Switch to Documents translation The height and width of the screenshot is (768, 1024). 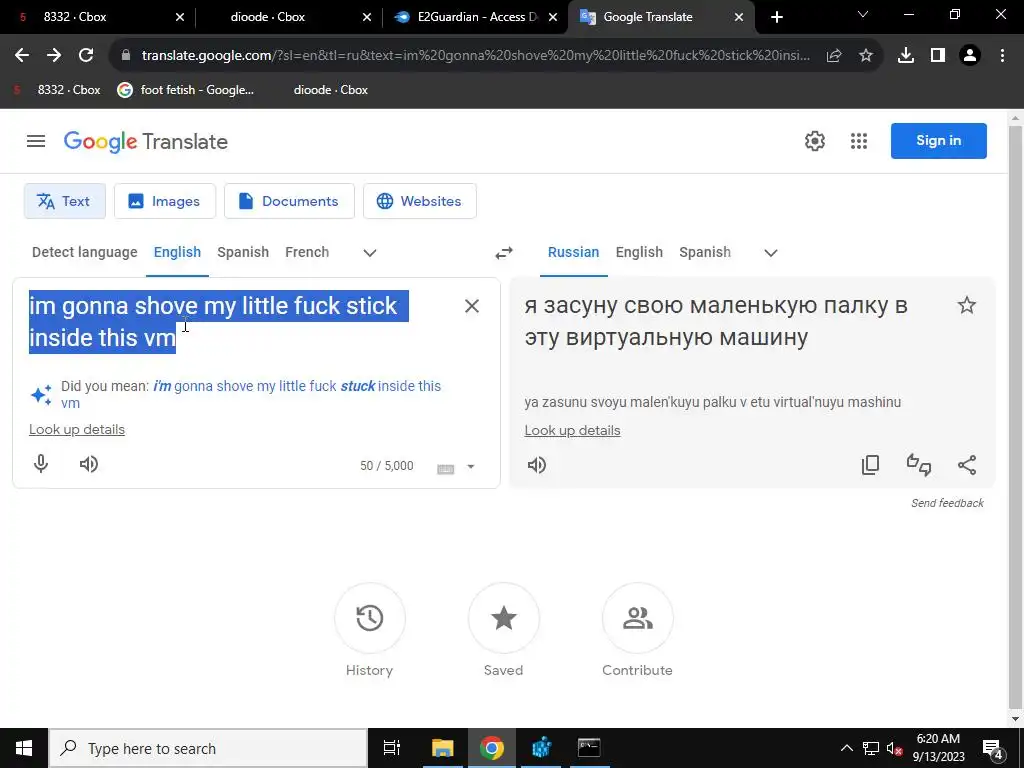pyautogui.click(x=289, y=201)
